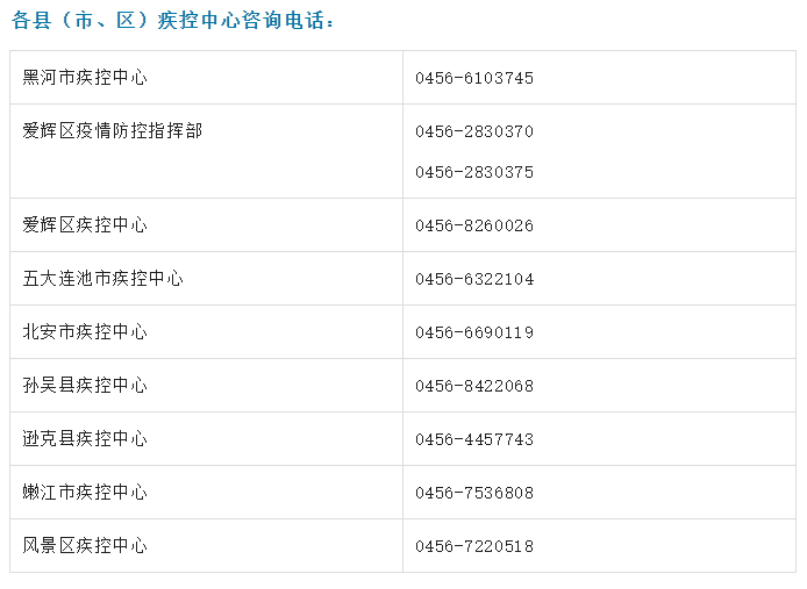Select phone number 0456-8422068

tap(474, 386)
